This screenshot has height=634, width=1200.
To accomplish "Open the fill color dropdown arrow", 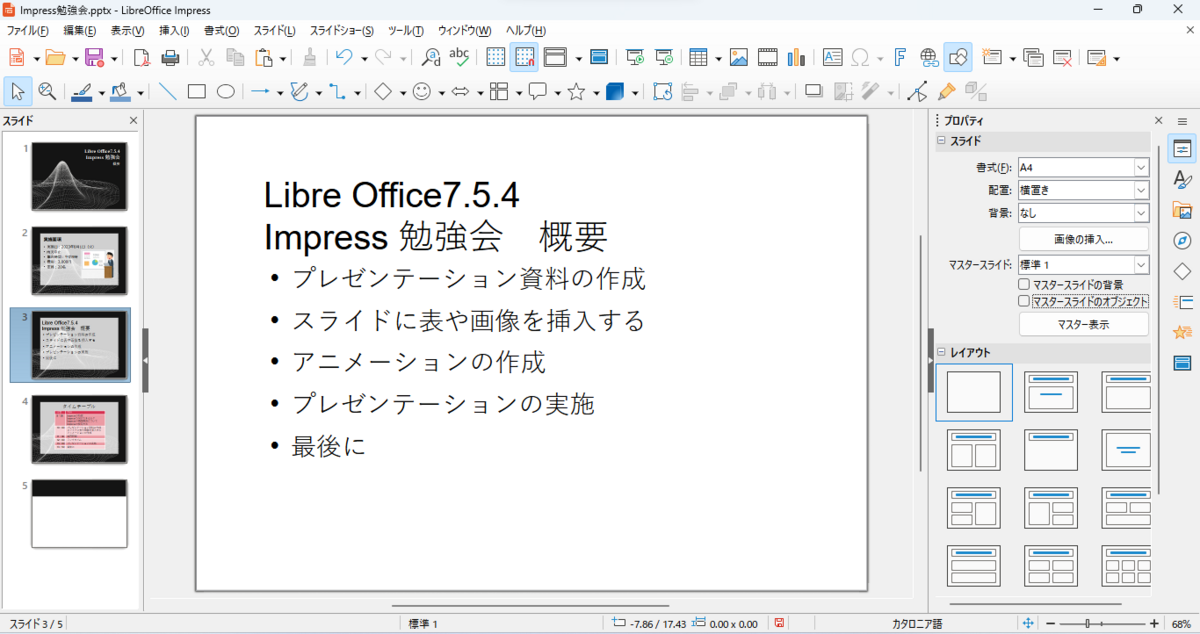I will [x=140, y=92].
